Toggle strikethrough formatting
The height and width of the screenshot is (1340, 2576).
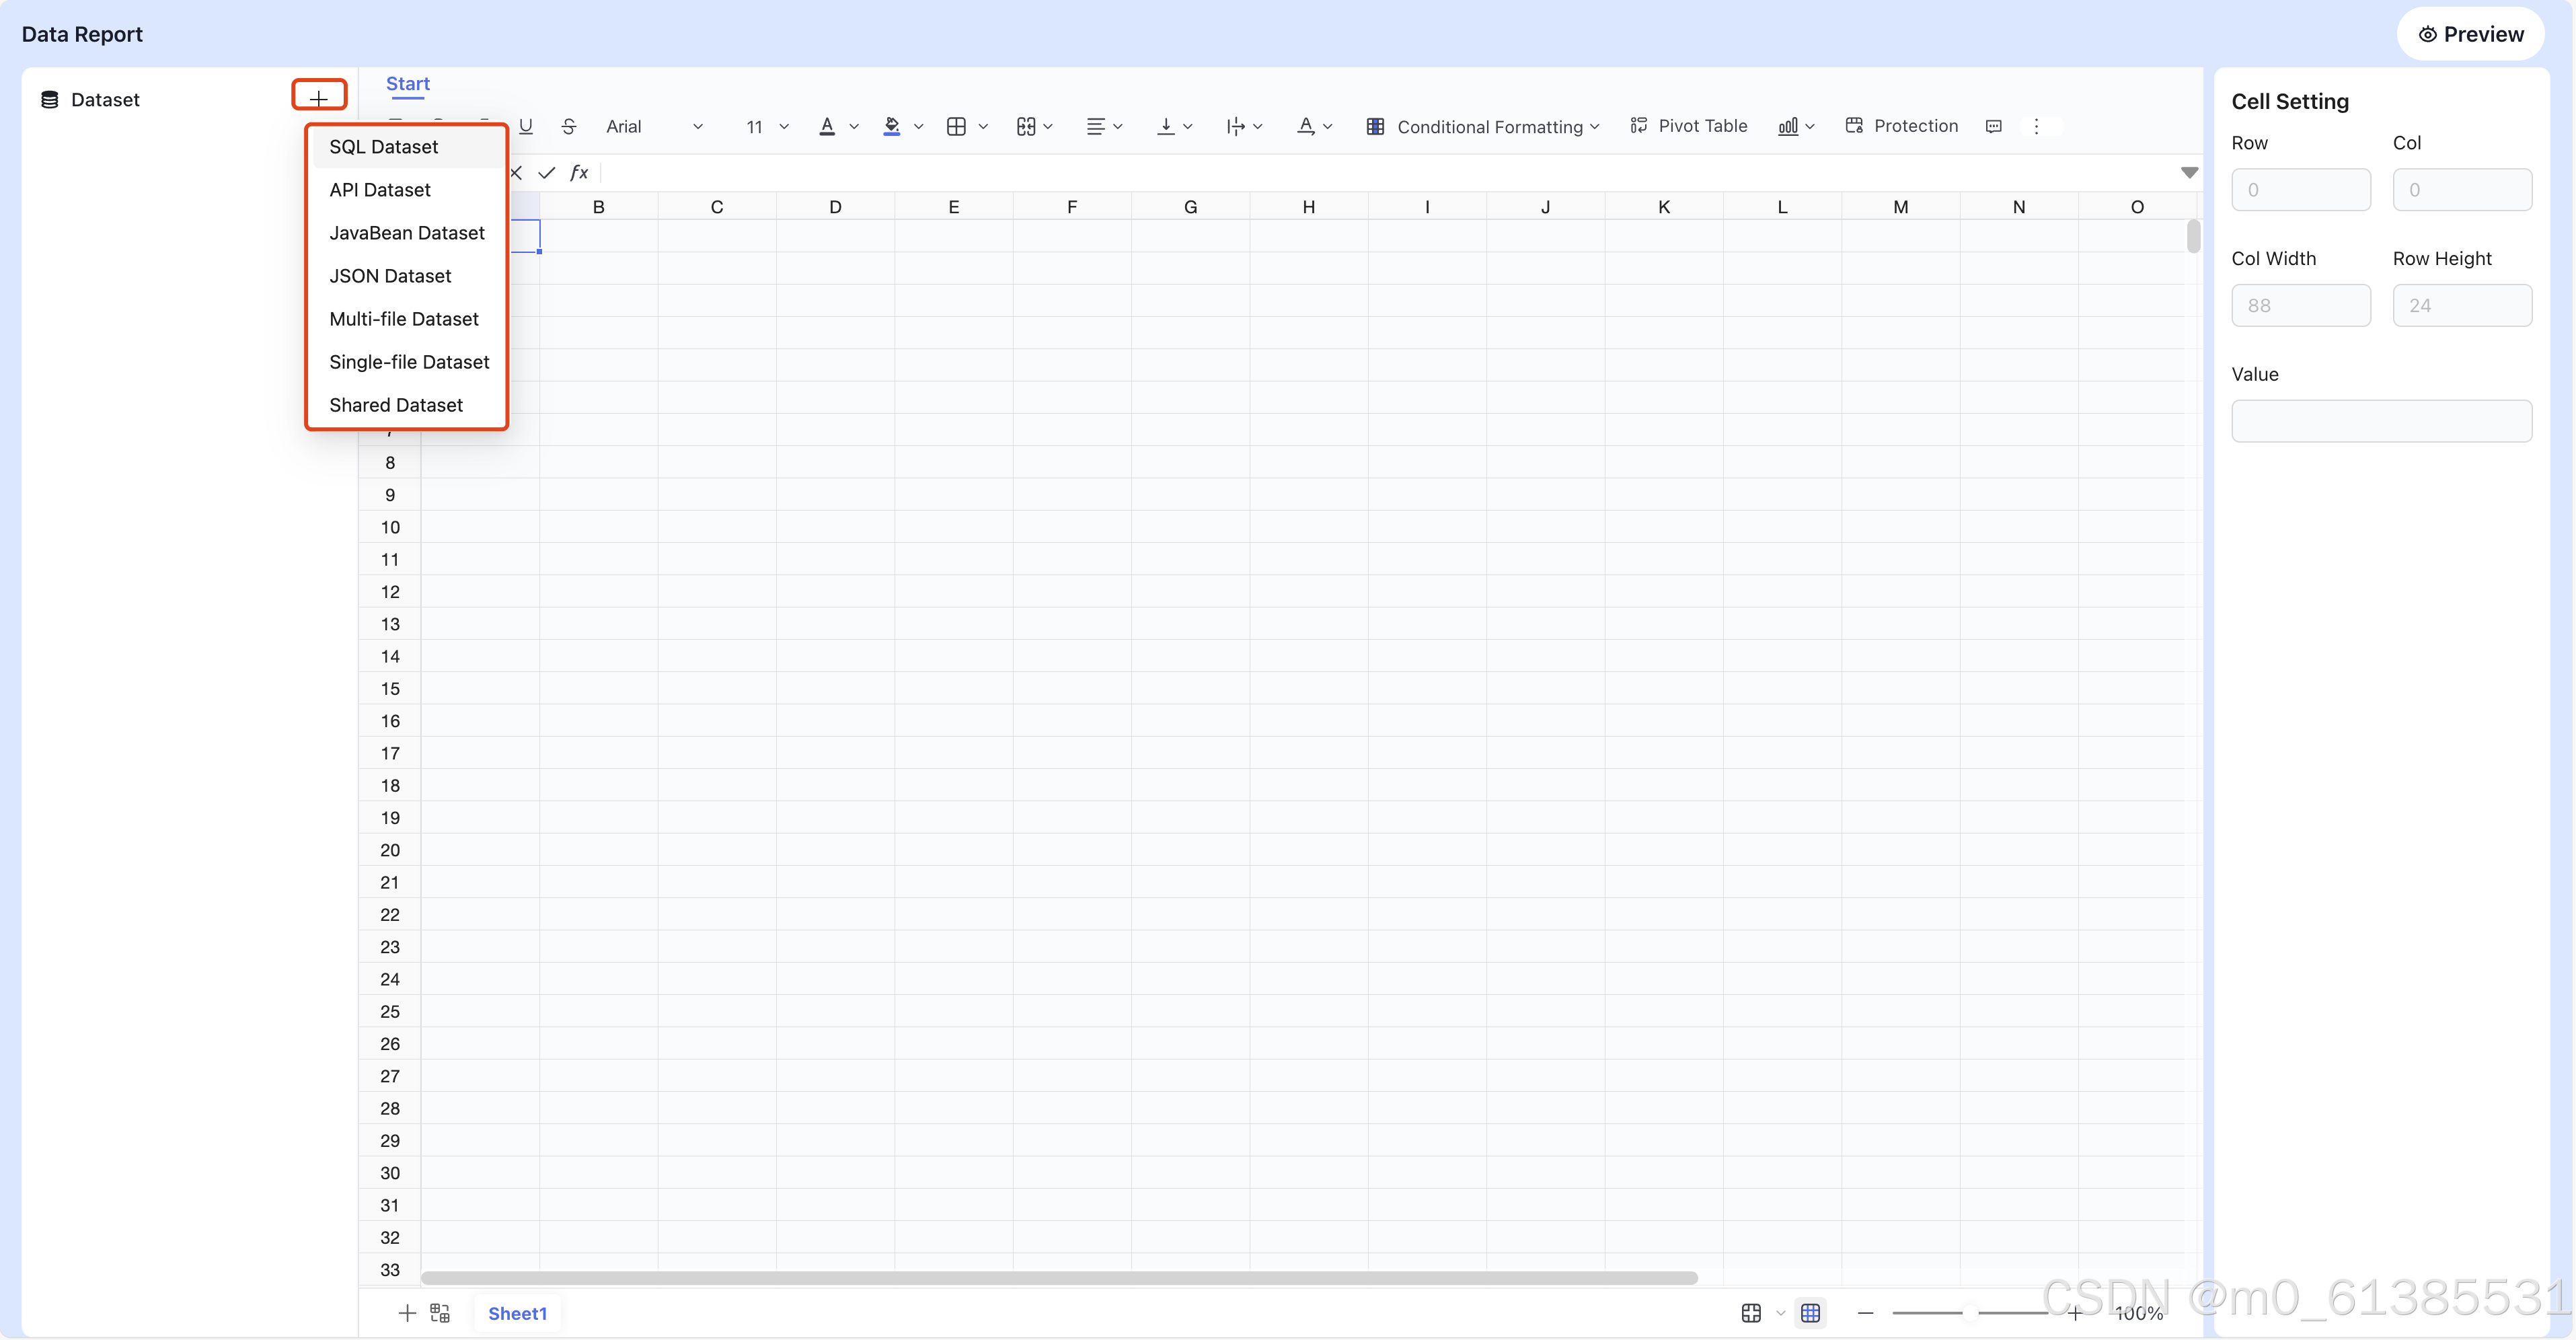tap(569, 126)
